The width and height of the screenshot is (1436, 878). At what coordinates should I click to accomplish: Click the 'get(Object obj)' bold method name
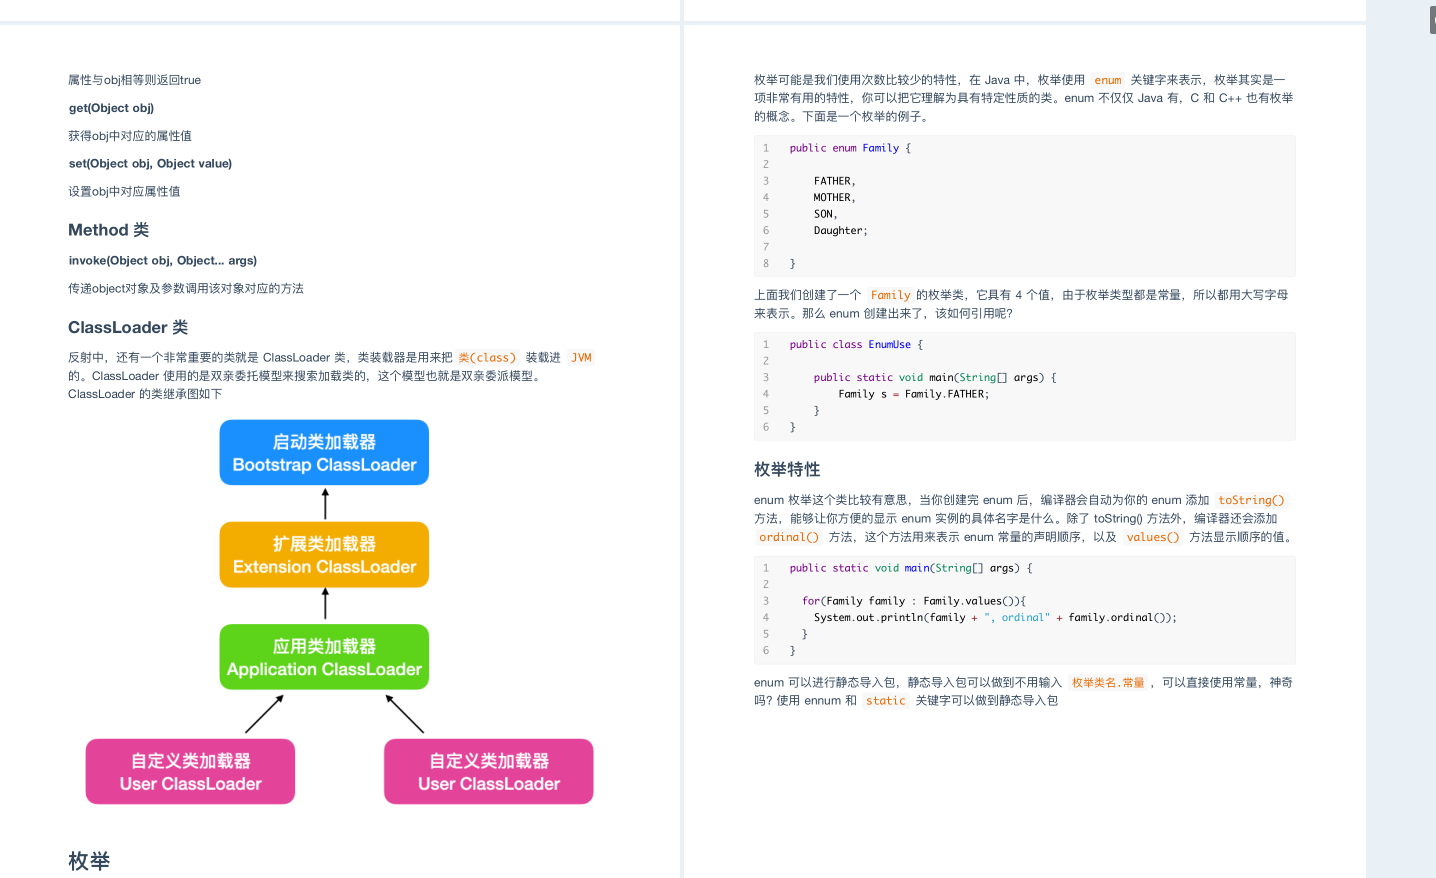[x=111, y=108]
